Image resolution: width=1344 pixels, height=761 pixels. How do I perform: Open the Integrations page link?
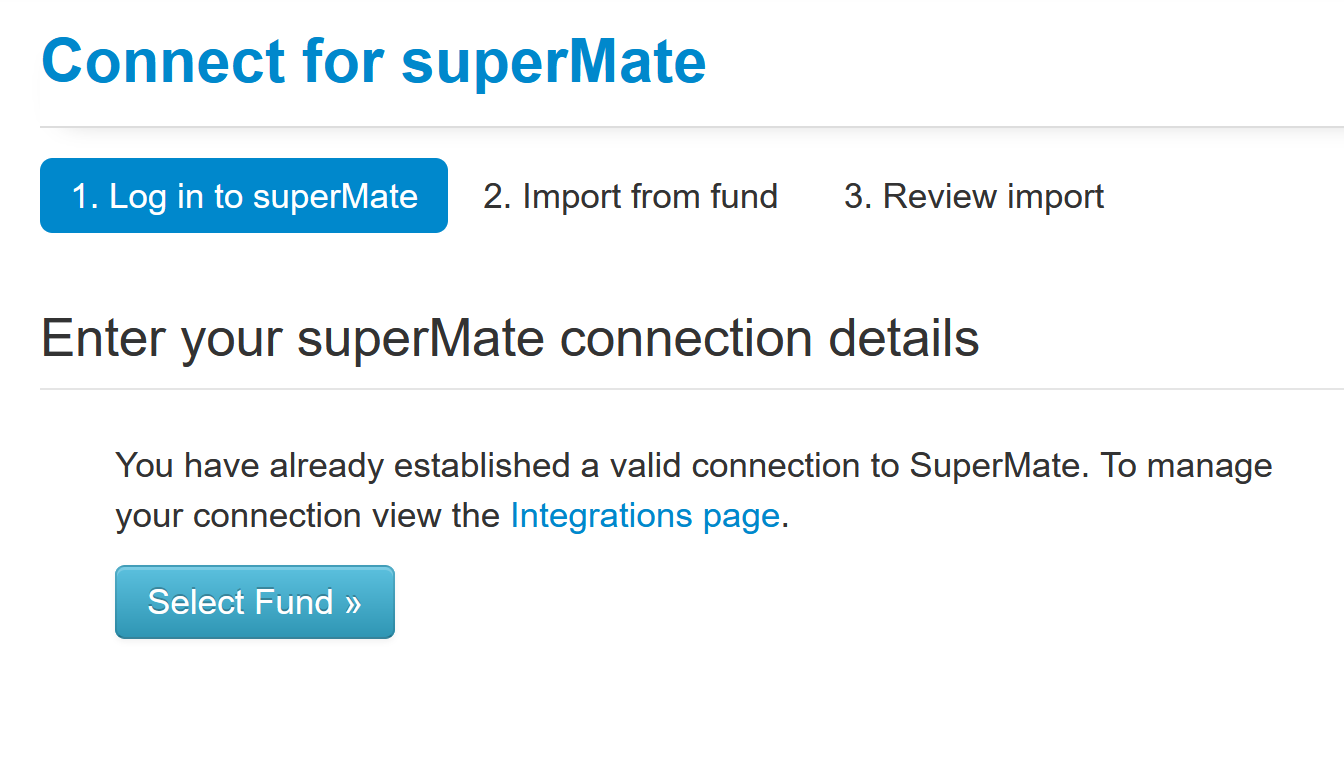coord(645,516)
